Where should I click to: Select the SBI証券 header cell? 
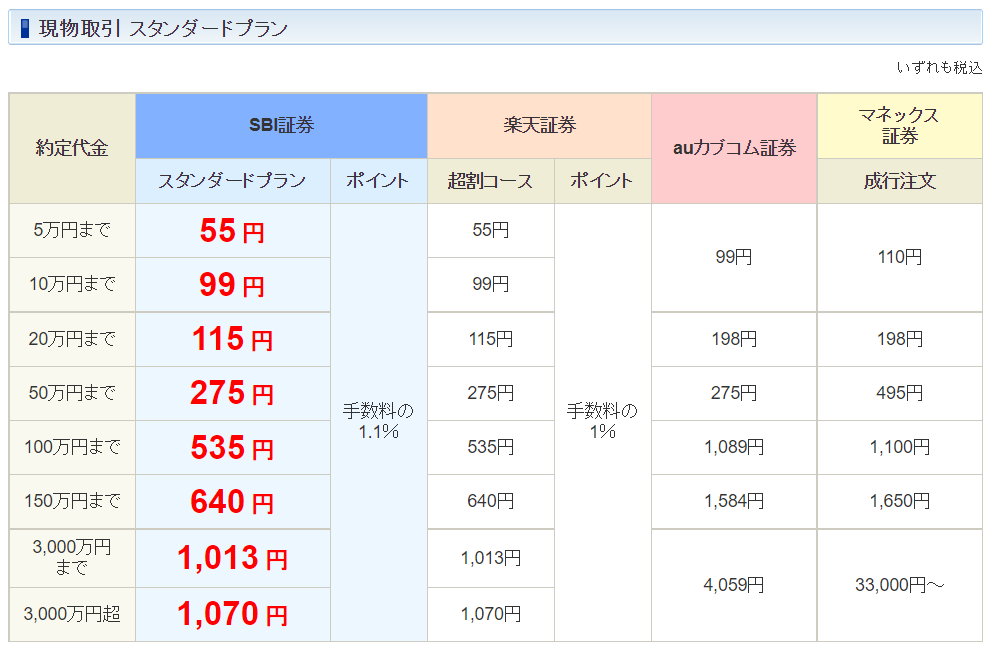pyautogui.click(x=281, y=126)
